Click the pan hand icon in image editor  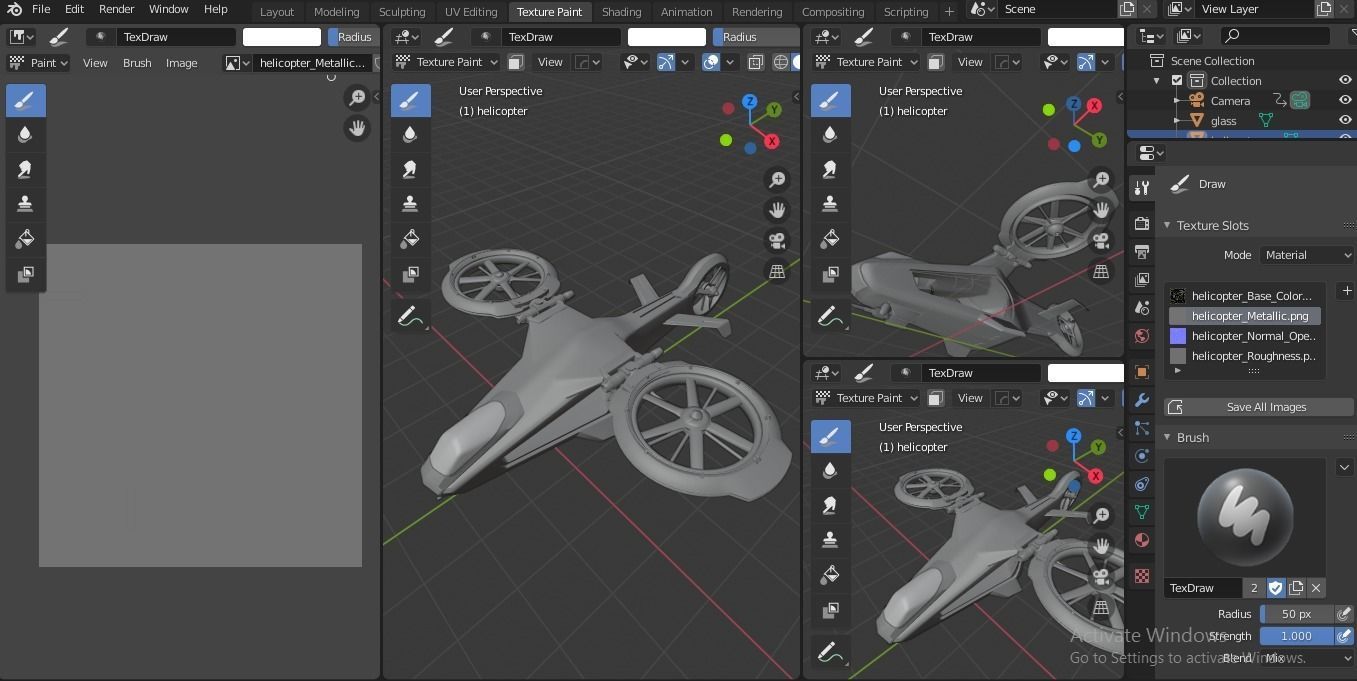pyautogui.click(x=357, y=128)
